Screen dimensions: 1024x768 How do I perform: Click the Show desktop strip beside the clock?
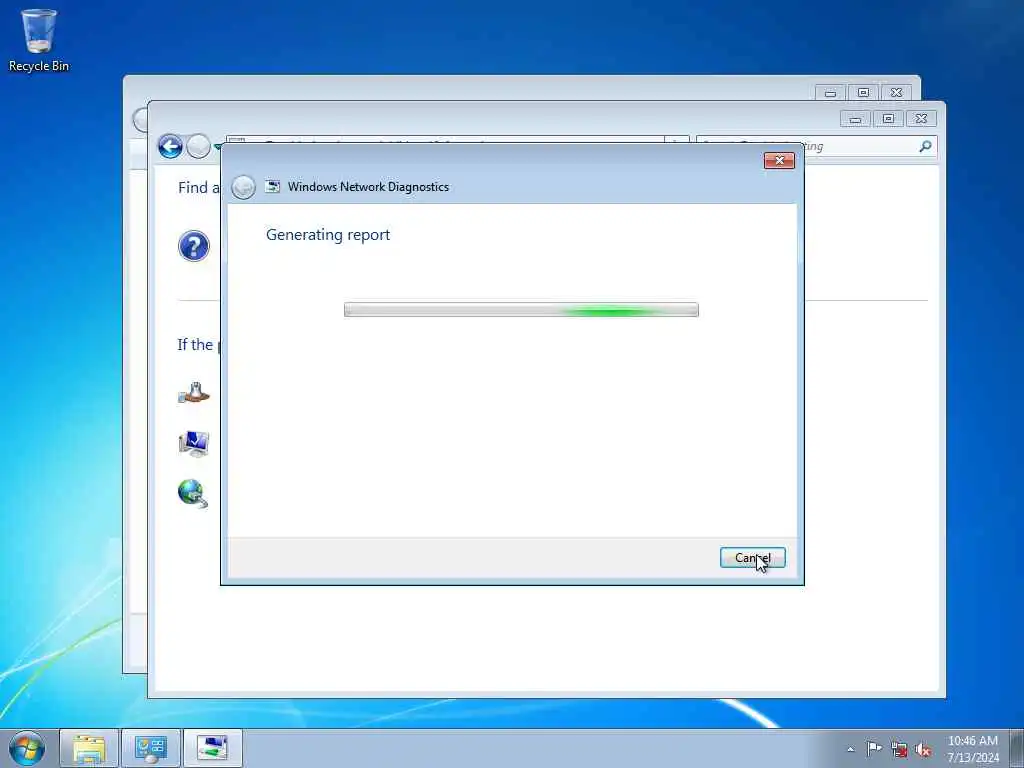click(x=1016, y=748)
